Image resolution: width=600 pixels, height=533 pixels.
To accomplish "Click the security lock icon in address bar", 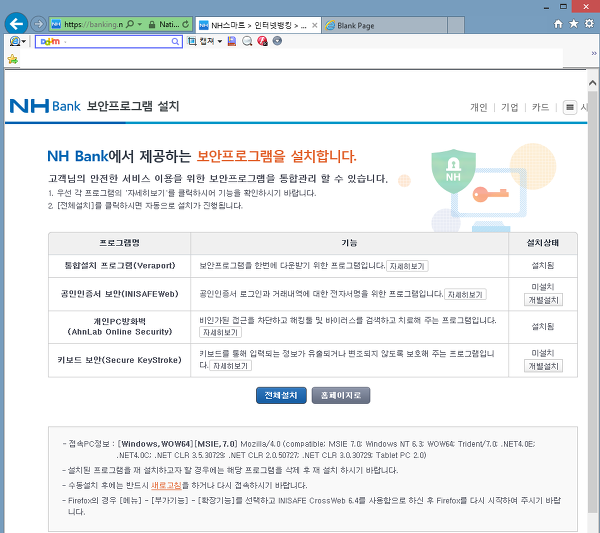I will click(x=152, y=24).
